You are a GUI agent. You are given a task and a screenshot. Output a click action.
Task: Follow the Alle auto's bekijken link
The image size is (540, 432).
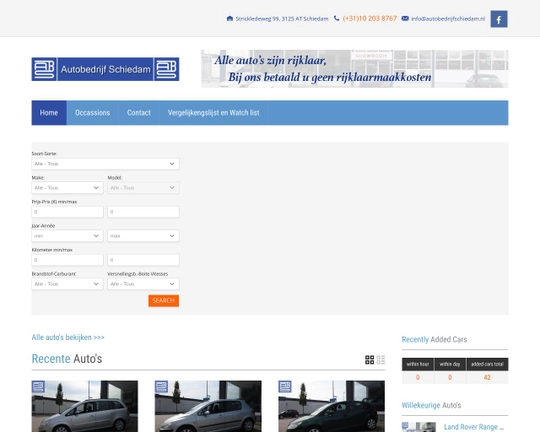[68, 337]
